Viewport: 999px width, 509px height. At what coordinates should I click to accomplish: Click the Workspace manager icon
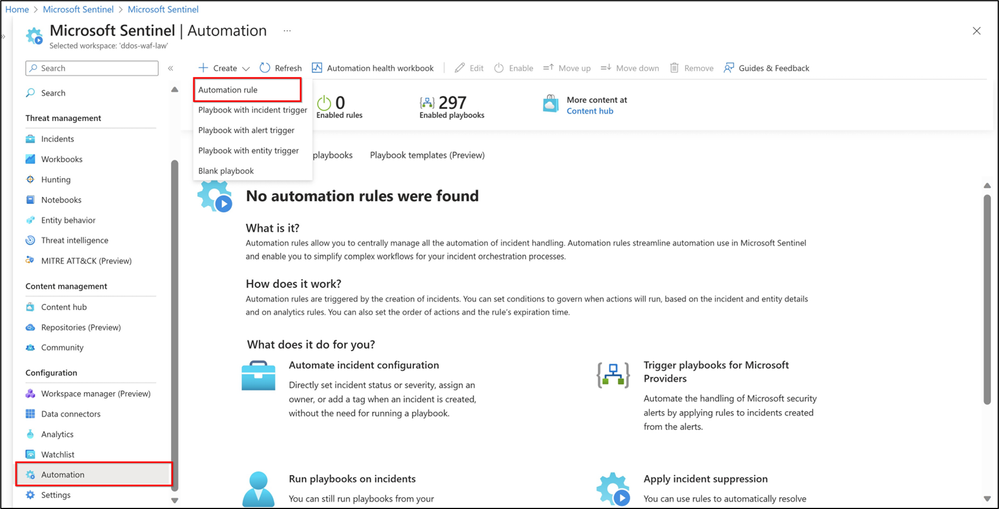pos(30,394)
